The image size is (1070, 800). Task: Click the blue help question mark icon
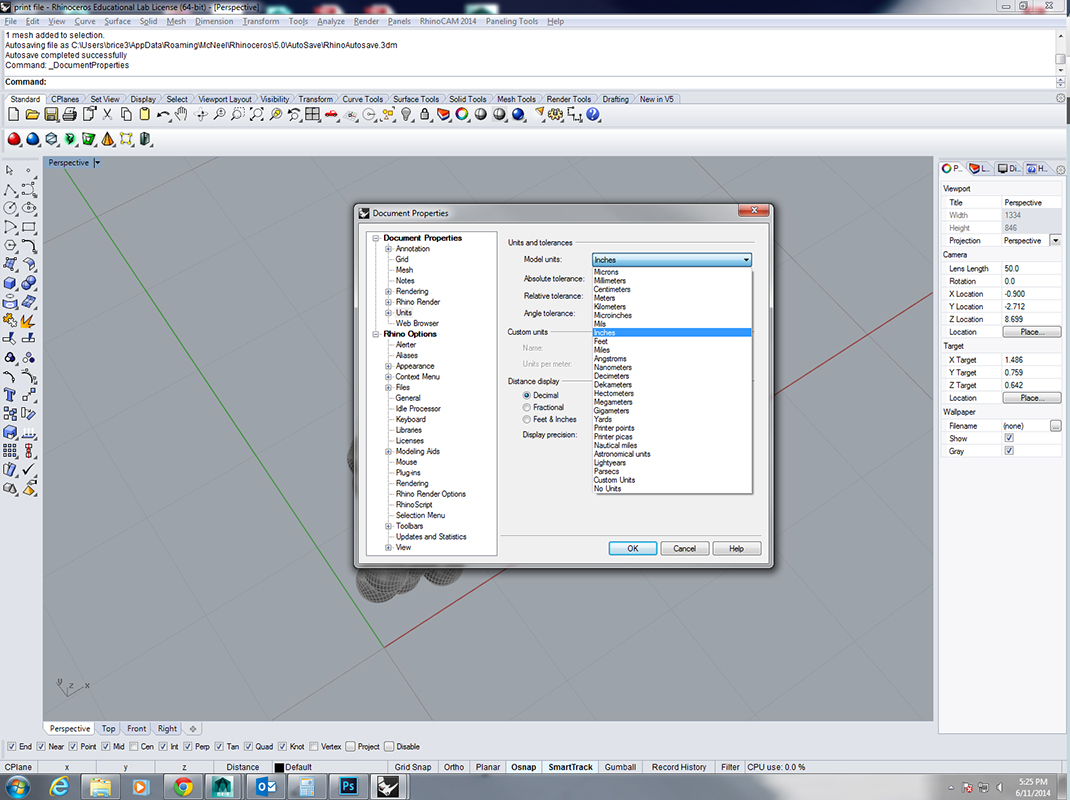[x=593, y=115]
